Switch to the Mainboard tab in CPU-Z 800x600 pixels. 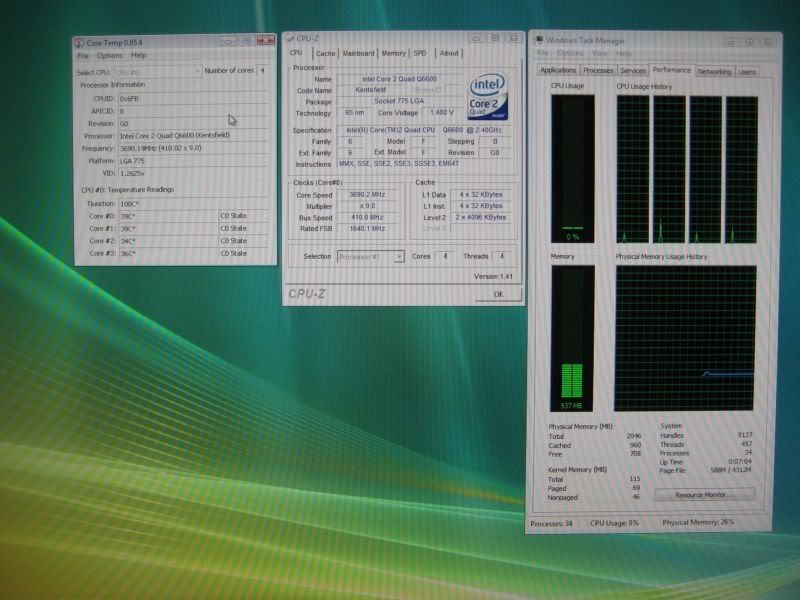pyautogui.click(x=358, y=53)
